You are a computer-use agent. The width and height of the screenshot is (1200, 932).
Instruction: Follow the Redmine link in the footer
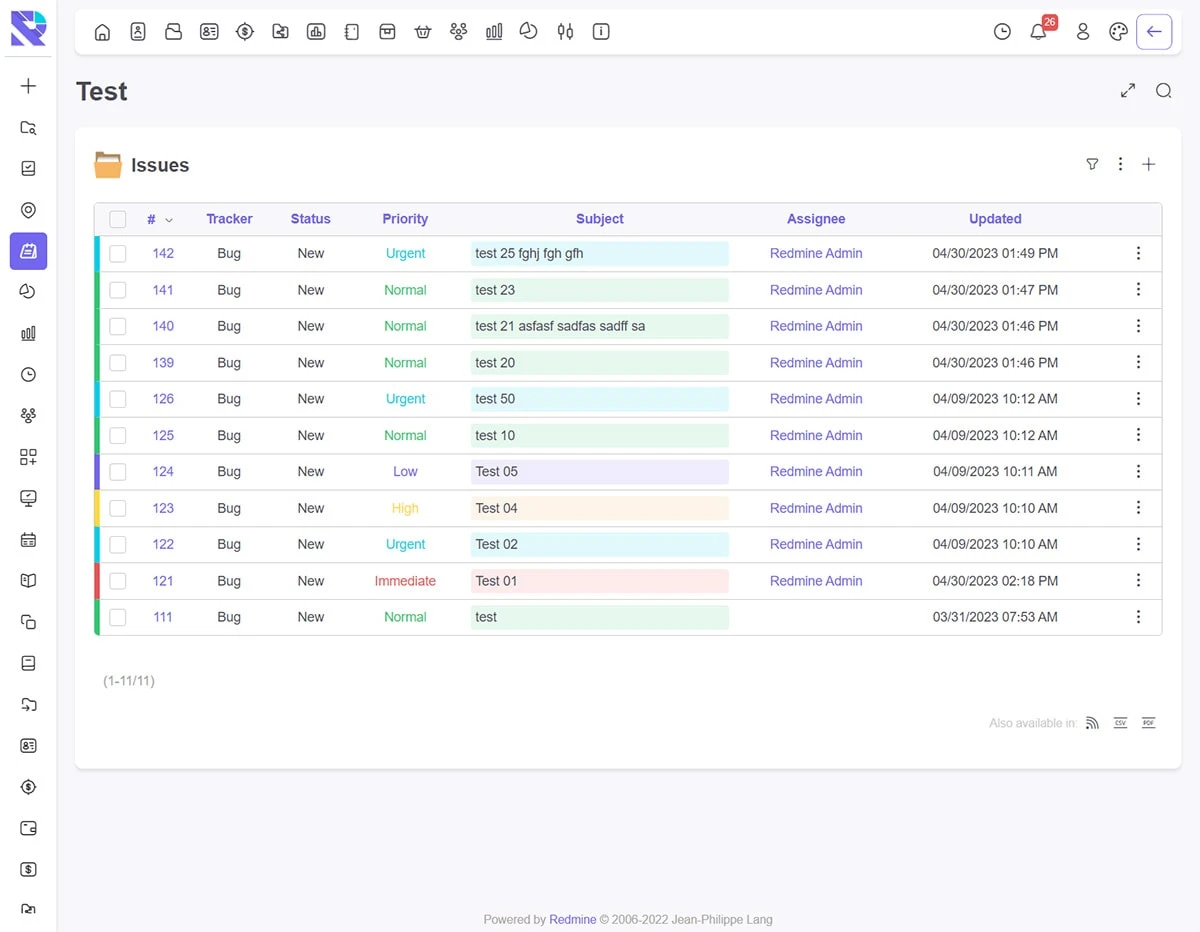pos(573,920)
